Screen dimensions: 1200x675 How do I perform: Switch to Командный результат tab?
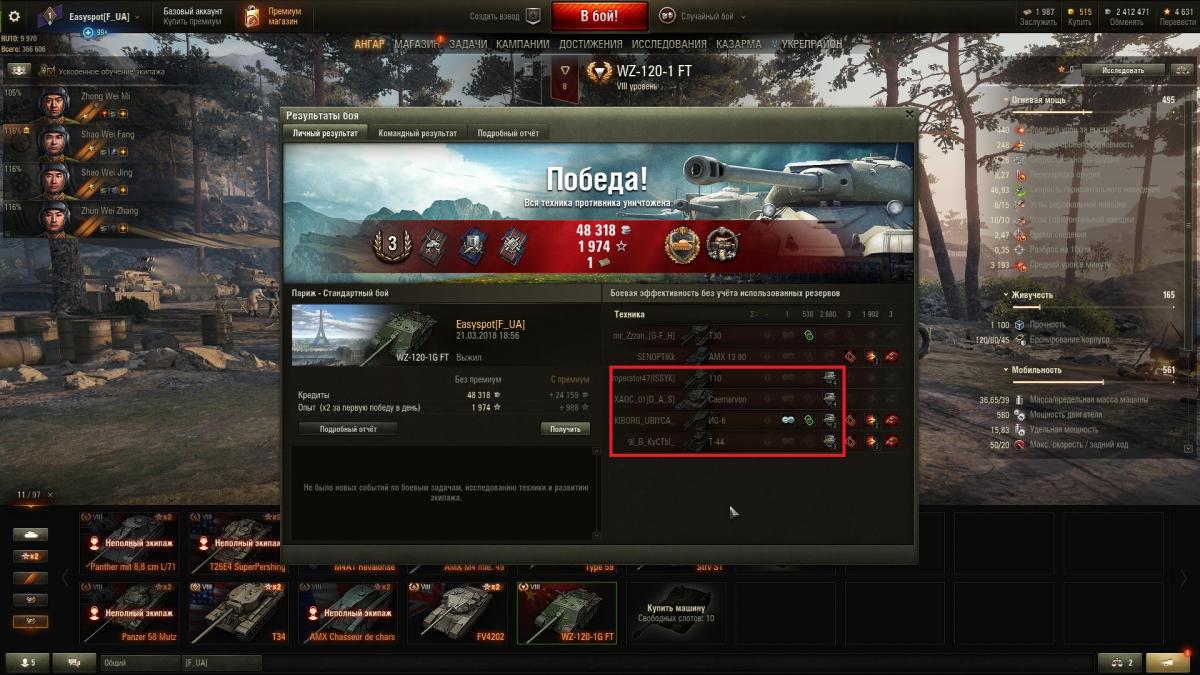pos(417,133)
